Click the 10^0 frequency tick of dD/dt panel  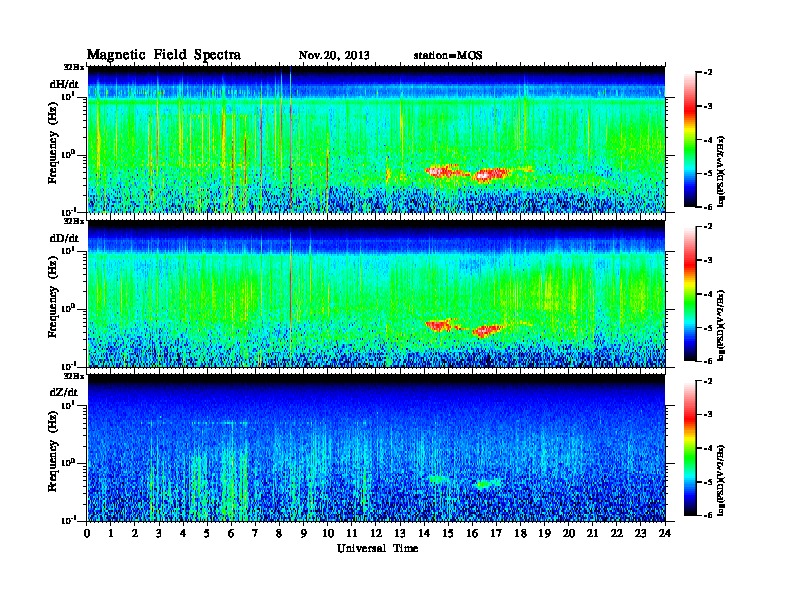pyautogui.click(x=69, y=308)
